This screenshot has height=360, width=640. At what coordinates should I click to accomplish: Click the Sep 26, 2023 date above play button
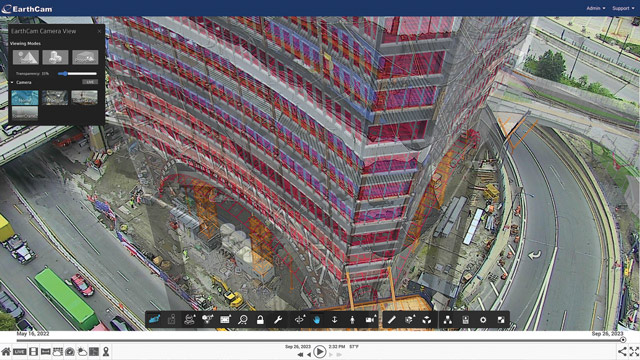[297, 347]
